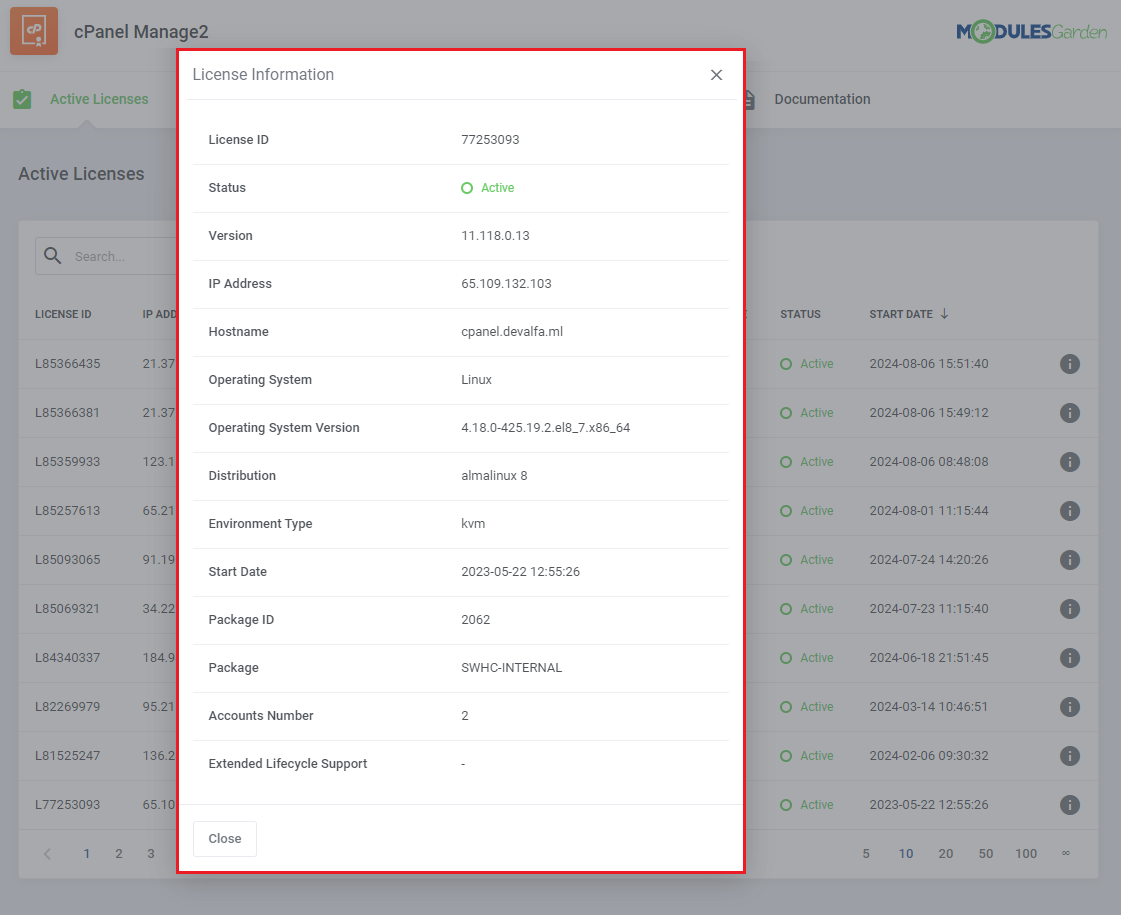The image size is (1121, 915).
Task: Click the cPanel Manage2 title text
Action: click(x=141, y=31)
